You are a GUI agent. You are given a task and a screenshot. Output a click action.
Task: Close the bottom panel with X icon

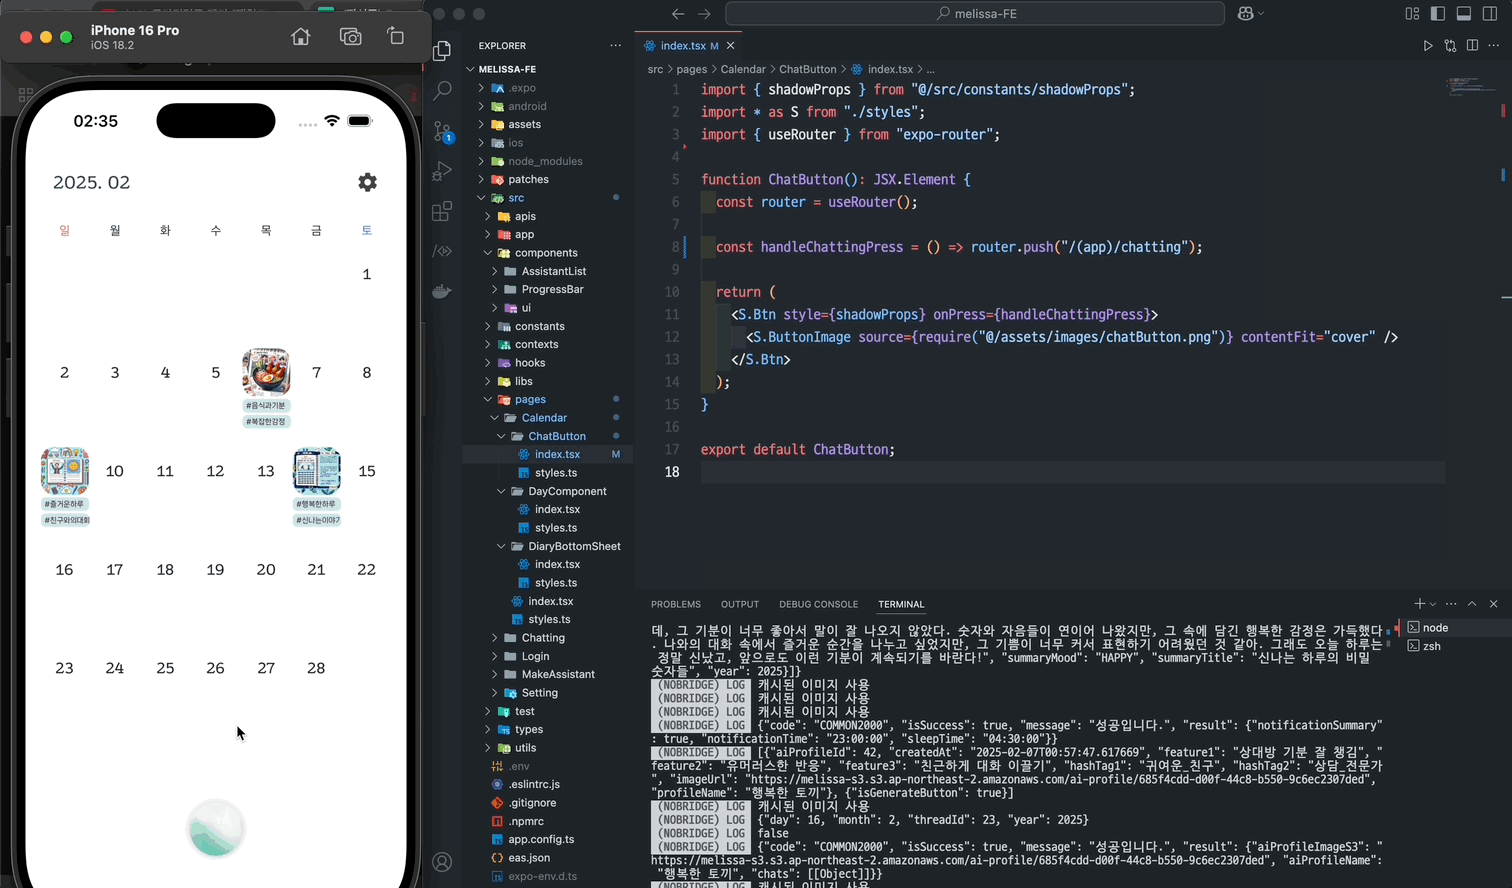[1494, 604]
